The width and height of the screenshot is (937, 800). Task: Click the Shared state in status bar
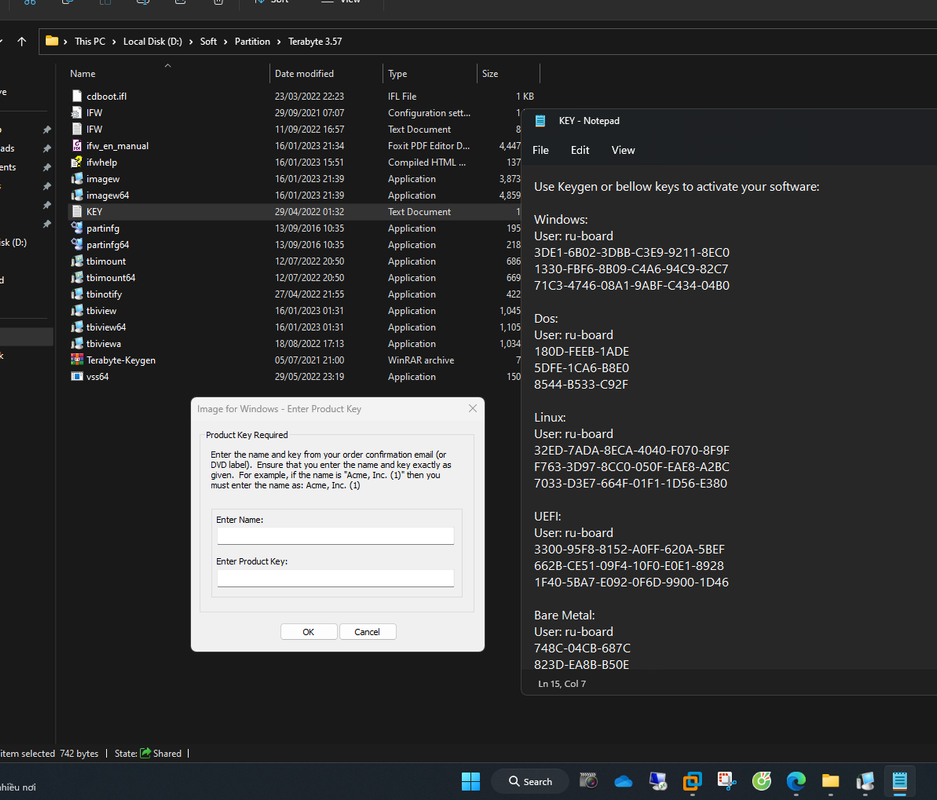point(161,753)
